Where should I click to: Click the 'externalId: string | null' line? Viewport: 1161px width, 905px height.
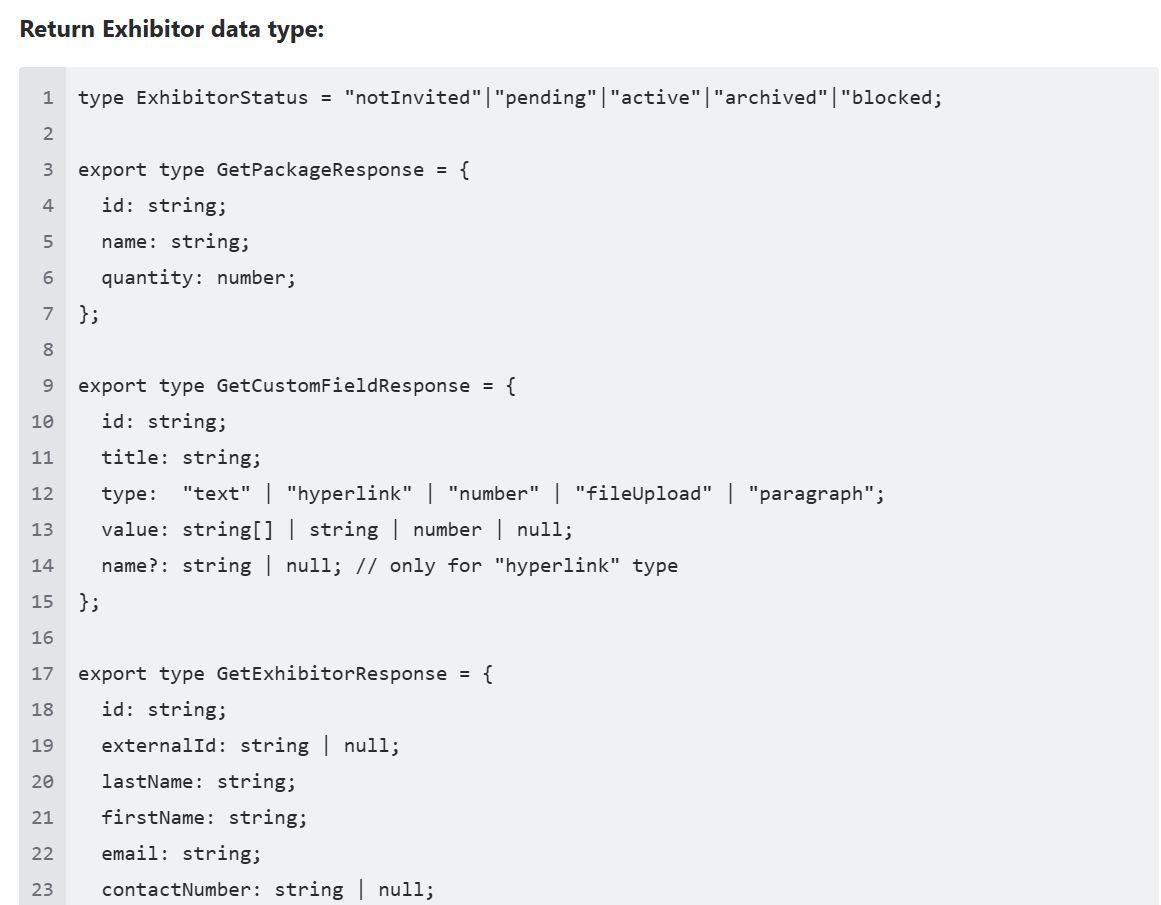coord(250,746)
